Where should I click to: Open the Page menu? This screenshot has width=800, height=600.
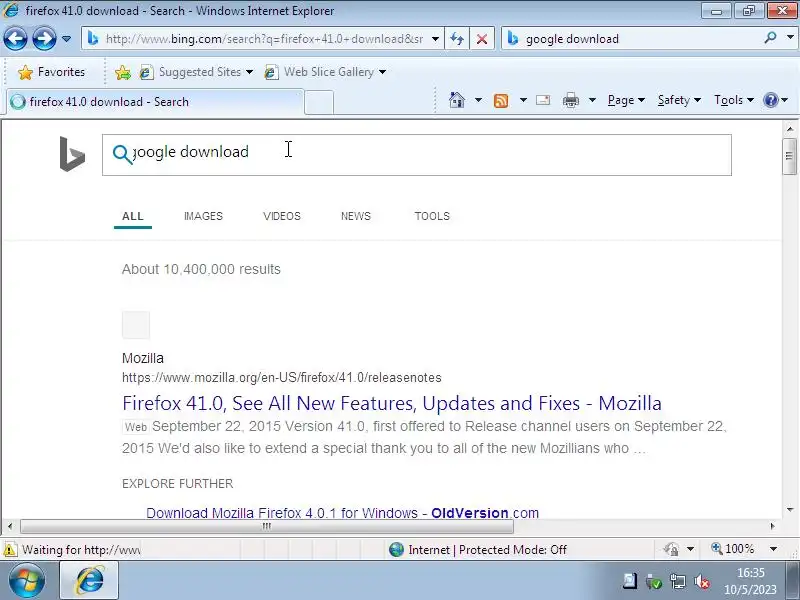[x=626, y=100]
